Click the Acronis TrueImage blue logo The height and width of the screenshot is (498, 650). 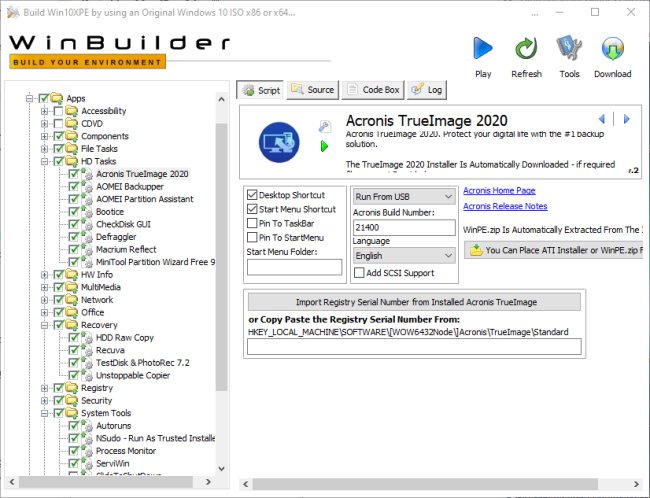279,142
